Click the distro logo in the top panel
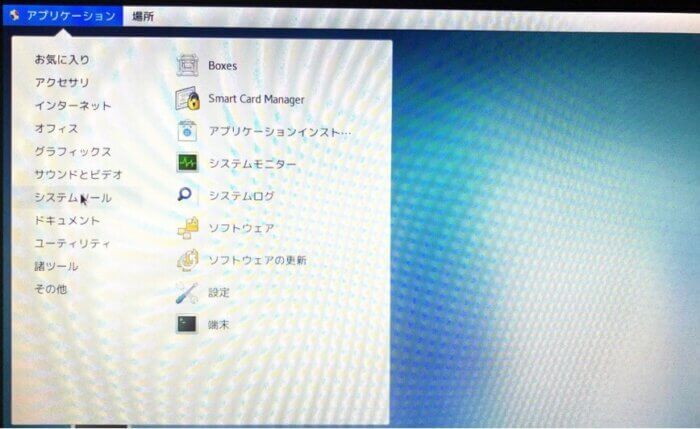700x429 pixels. (14, 15)
